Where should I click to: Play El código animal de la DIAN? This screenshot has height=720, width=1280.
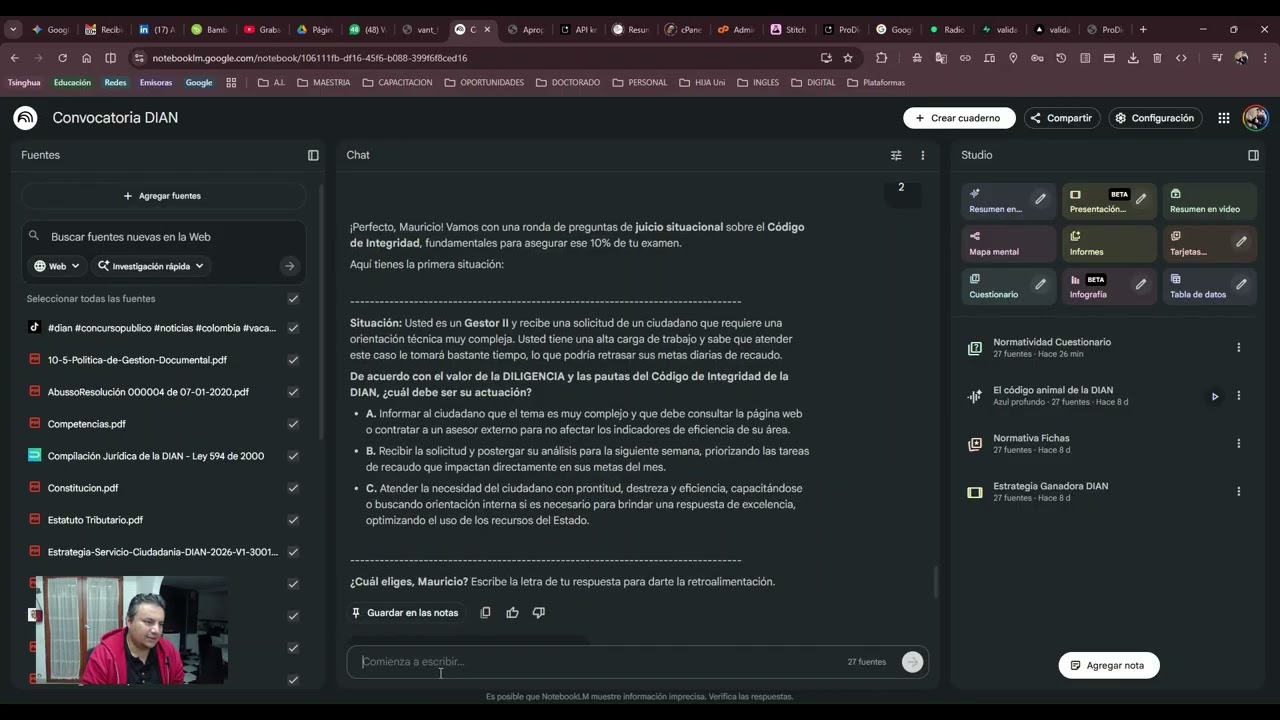tap(1215, 396)
